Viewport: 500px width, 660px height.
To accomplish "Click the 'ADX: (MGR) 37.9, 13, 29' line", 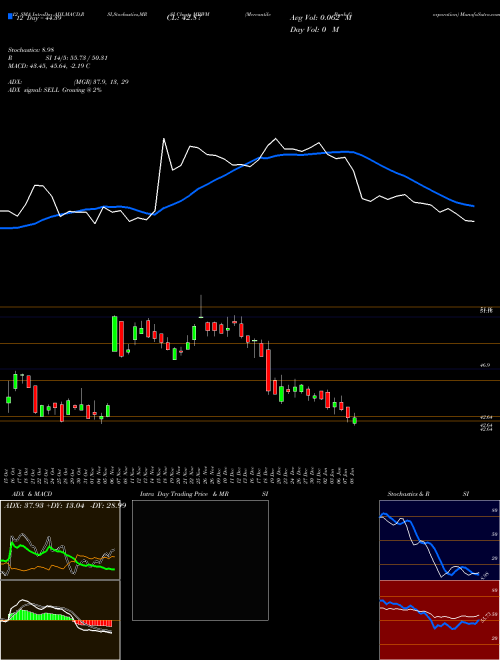I will [69, 82].
